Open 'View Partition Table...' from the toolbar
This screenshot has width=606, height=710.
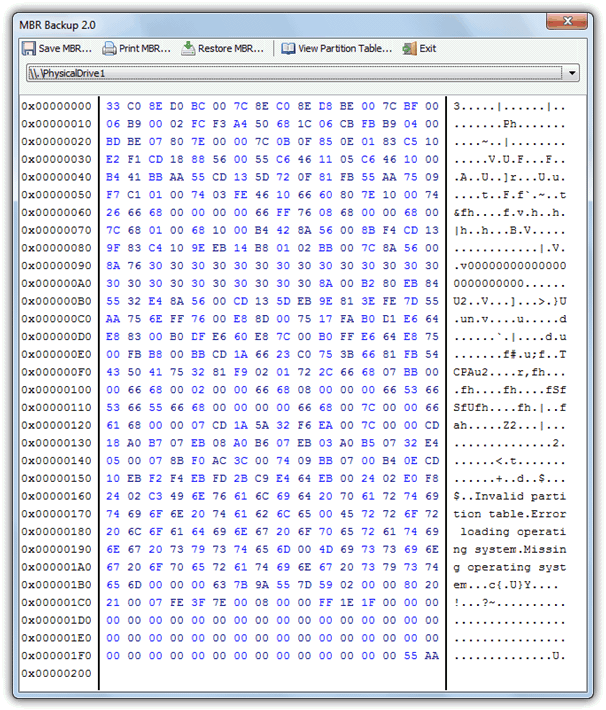coord(345,48)
